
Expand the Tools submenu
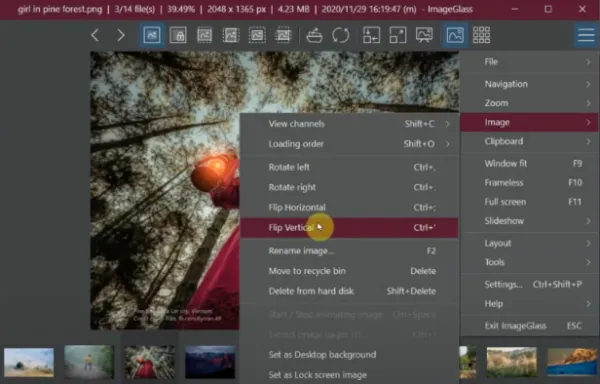(x=530, y=262)
